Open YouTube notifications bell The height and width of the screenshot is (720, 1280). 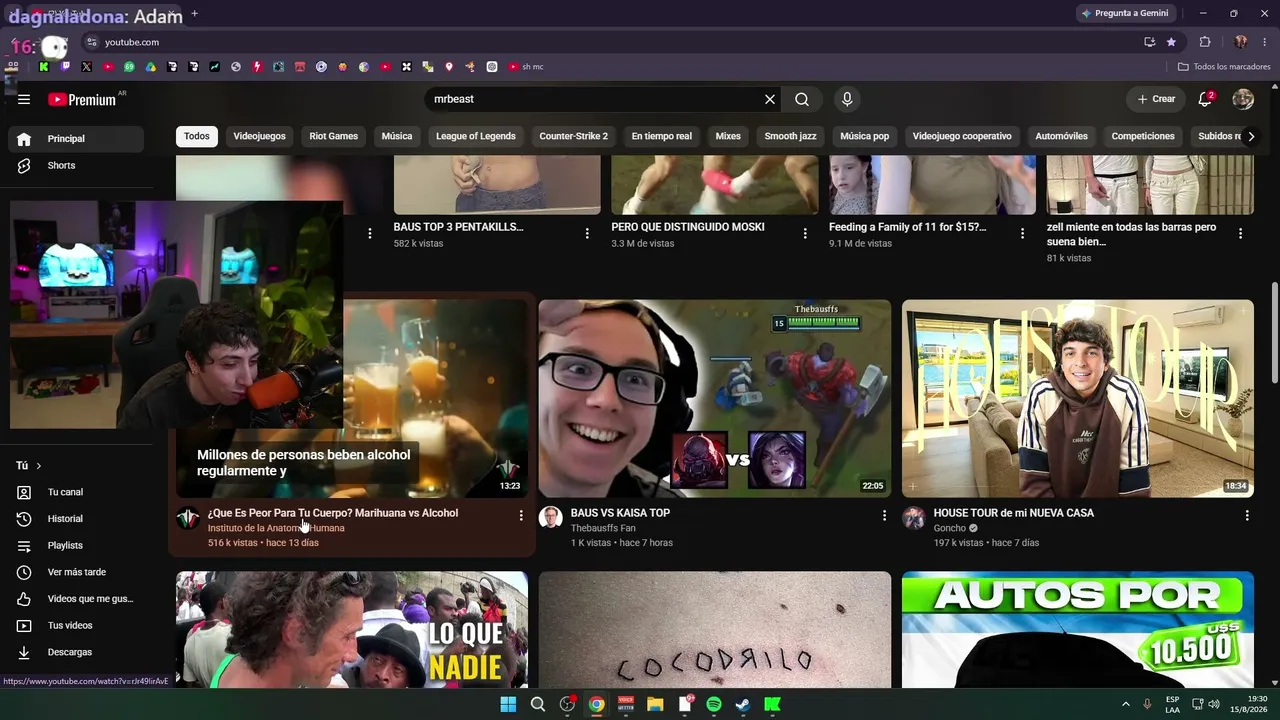1205,99
